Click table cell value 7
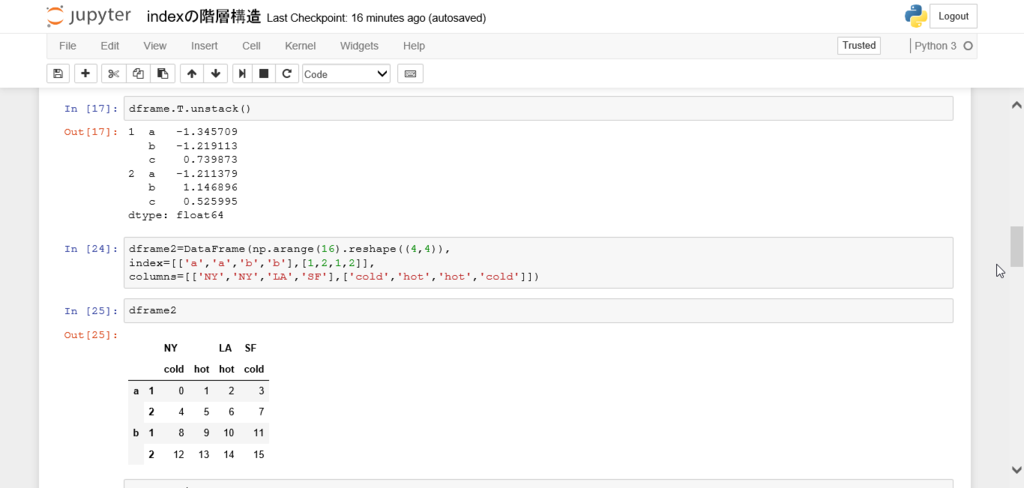1024x488 pixels. [261, 412]
